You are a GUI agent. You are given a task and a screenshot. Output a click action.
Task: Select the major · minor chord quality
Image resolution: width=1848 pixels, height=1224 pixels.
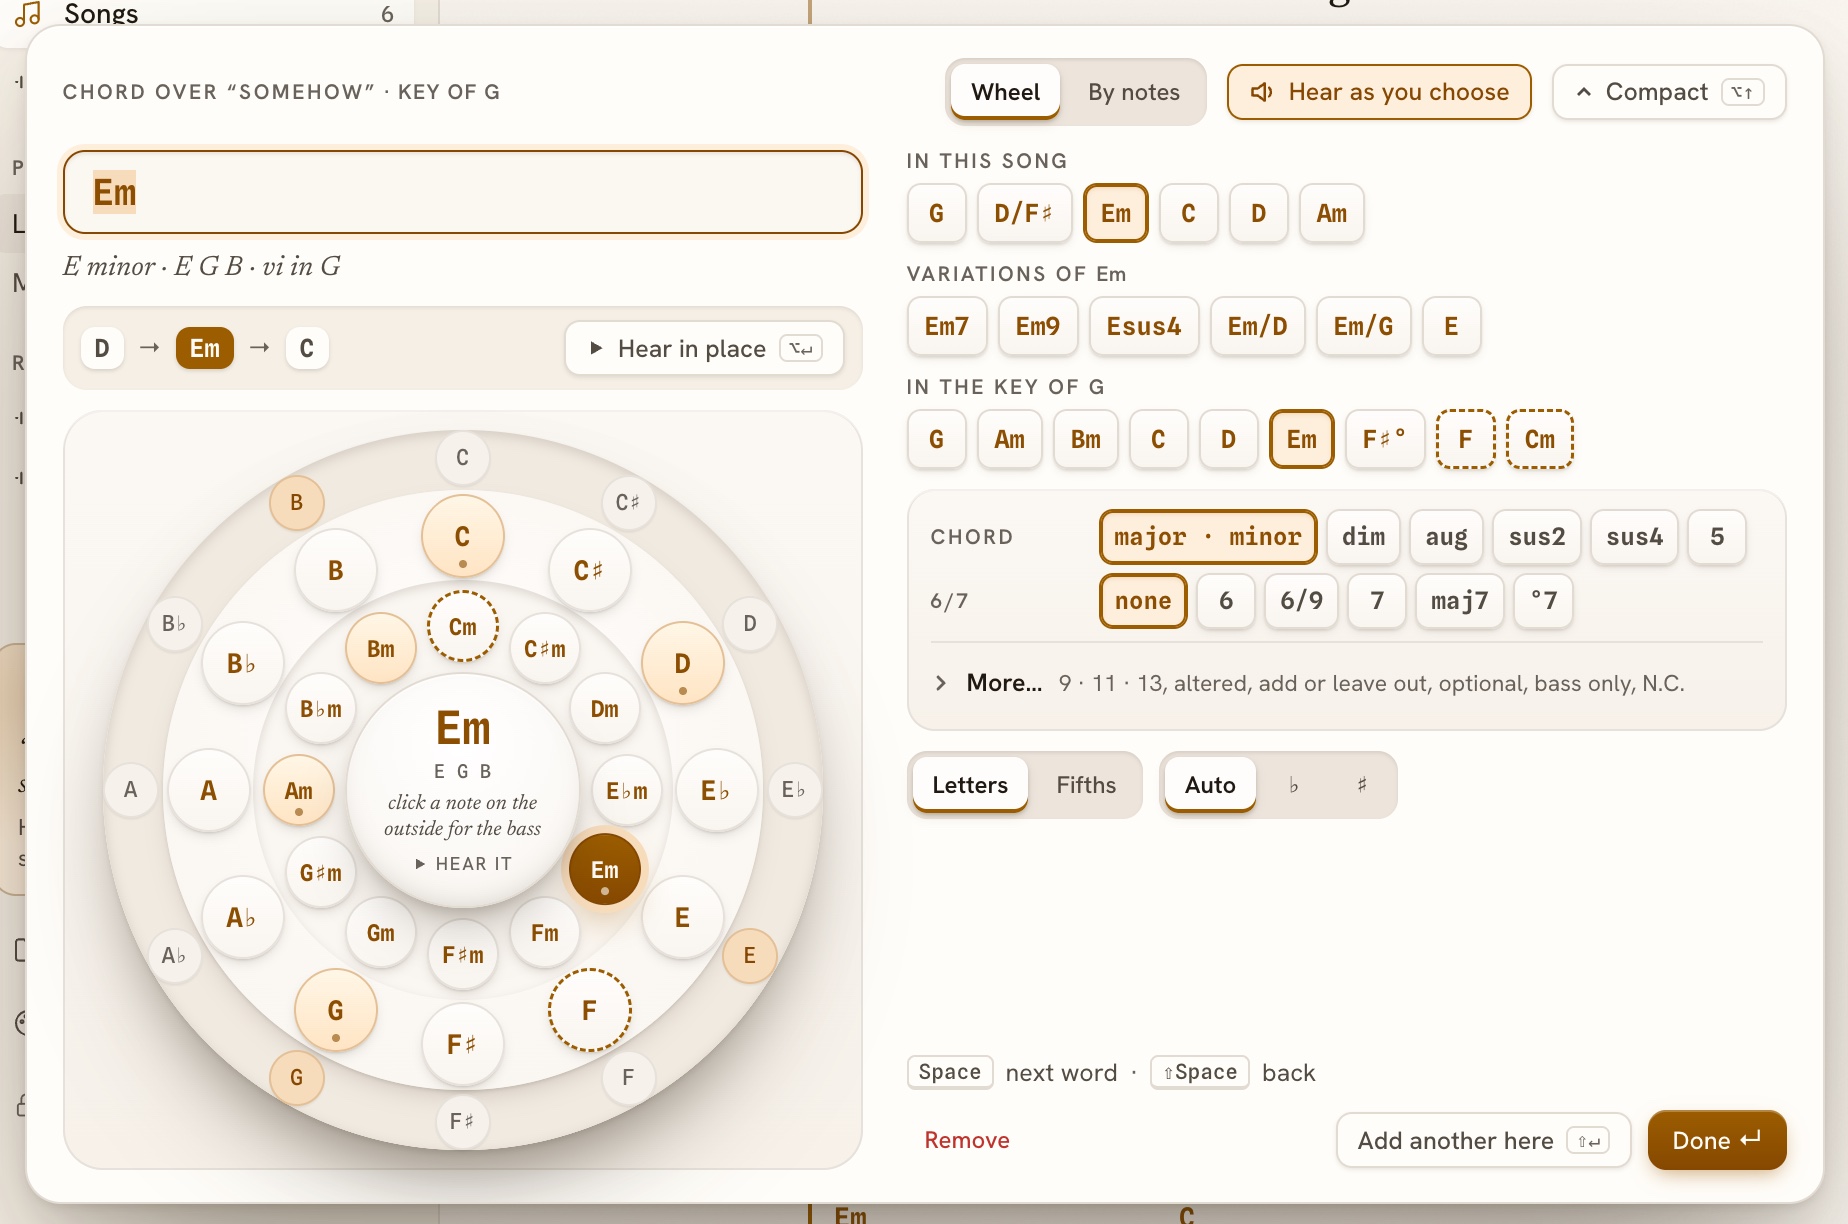[1208, 537]
